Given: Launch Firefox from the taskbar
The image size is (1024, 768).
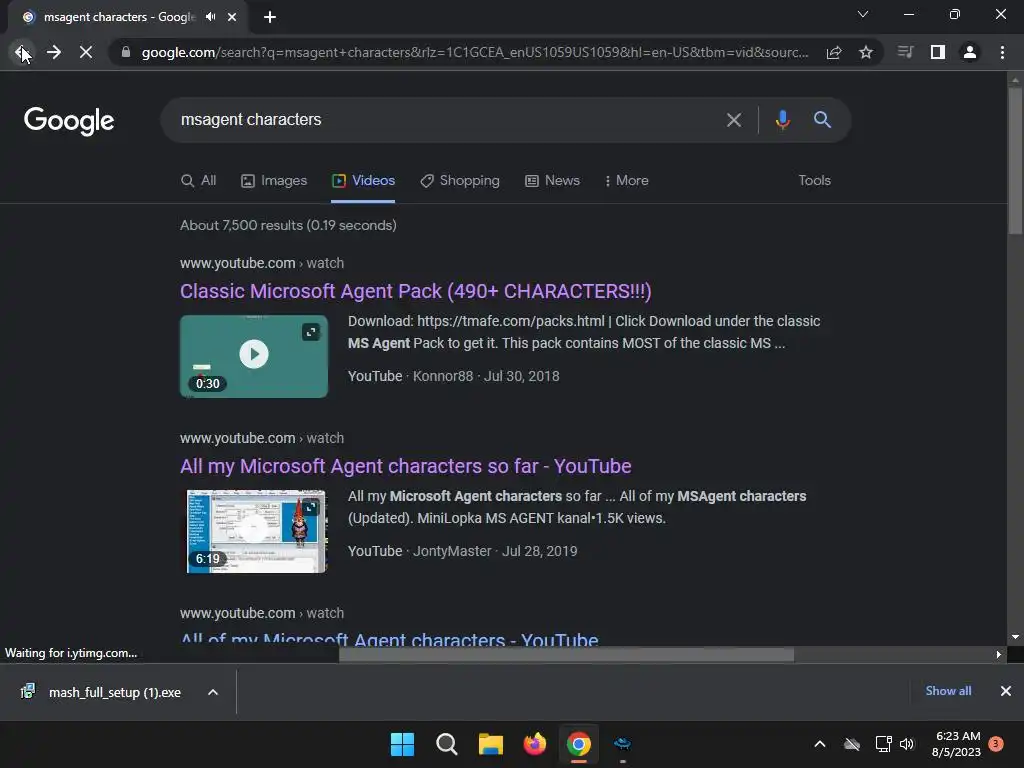Looking at the screenshot, I should [x=535, y=744].
